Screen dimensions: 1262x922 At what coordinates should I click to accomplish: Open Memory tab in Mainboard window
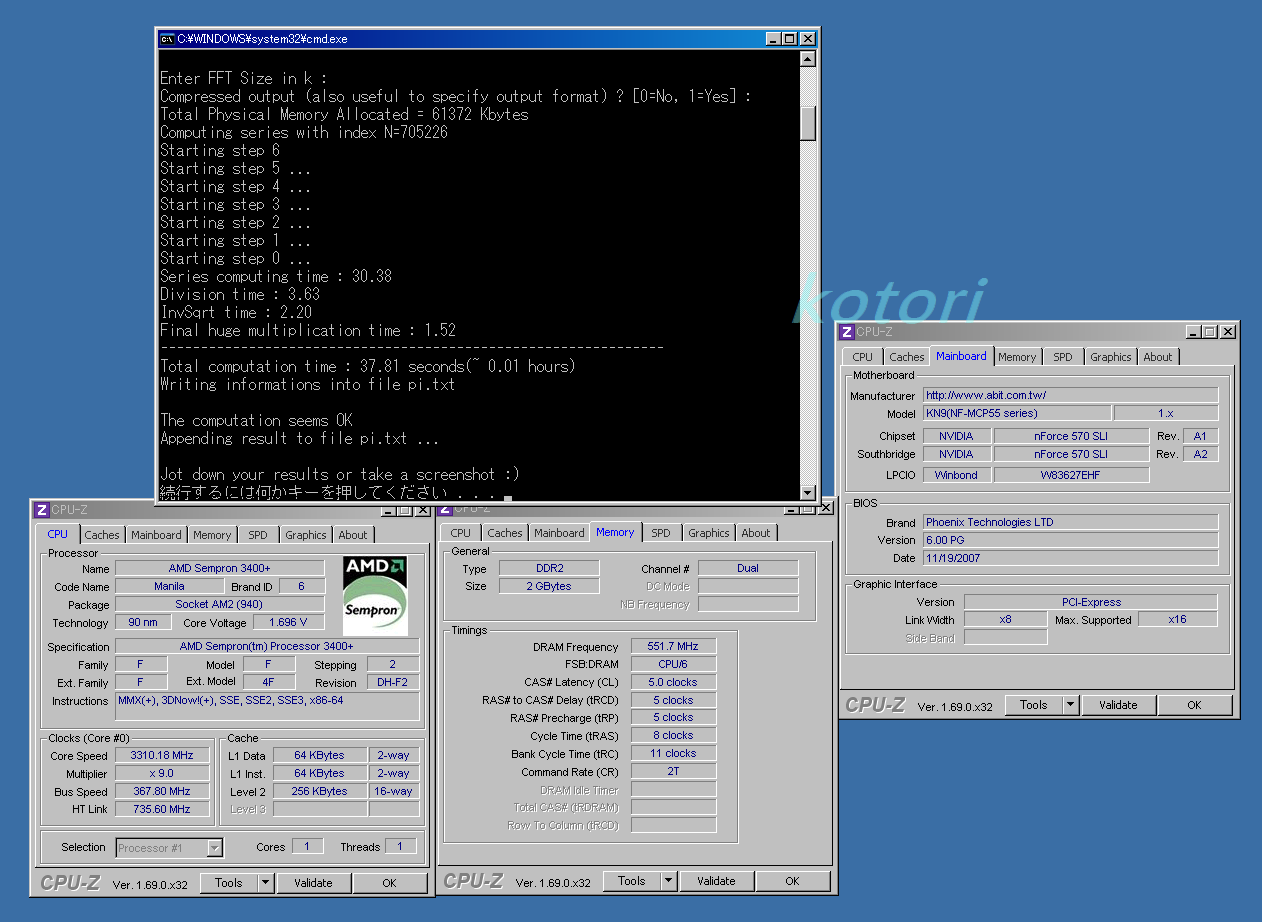pos(1017,357)
